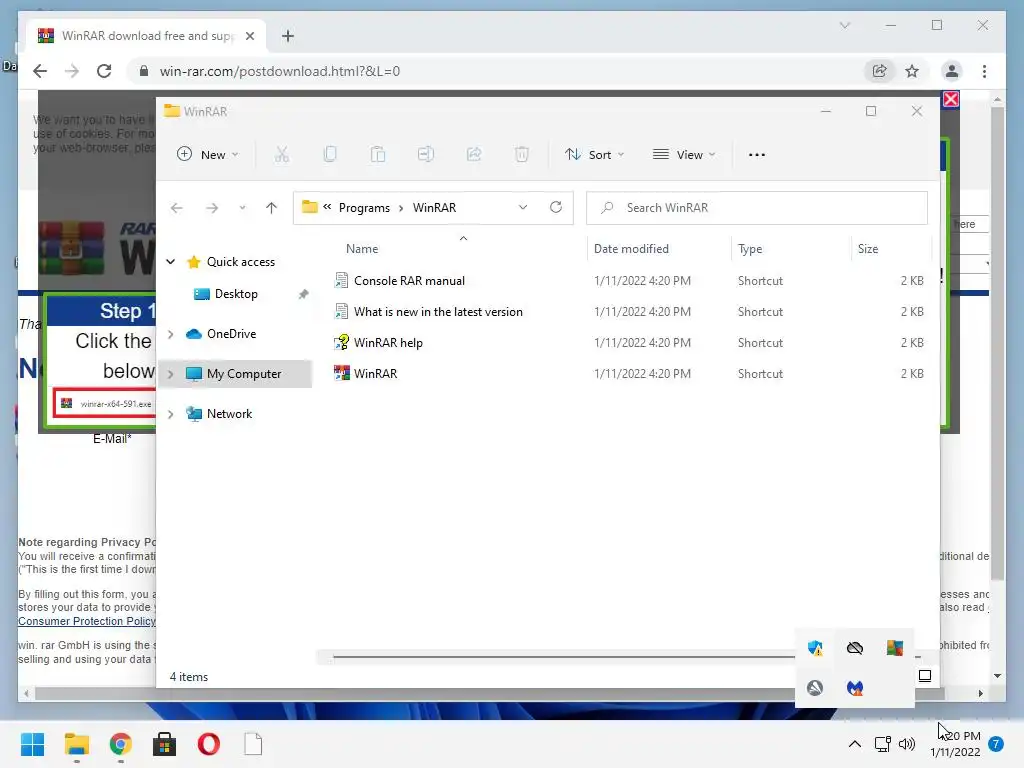1024x768 pixels.
Task: Click the Console RAR manual file icon
Action: pos(342,280)
